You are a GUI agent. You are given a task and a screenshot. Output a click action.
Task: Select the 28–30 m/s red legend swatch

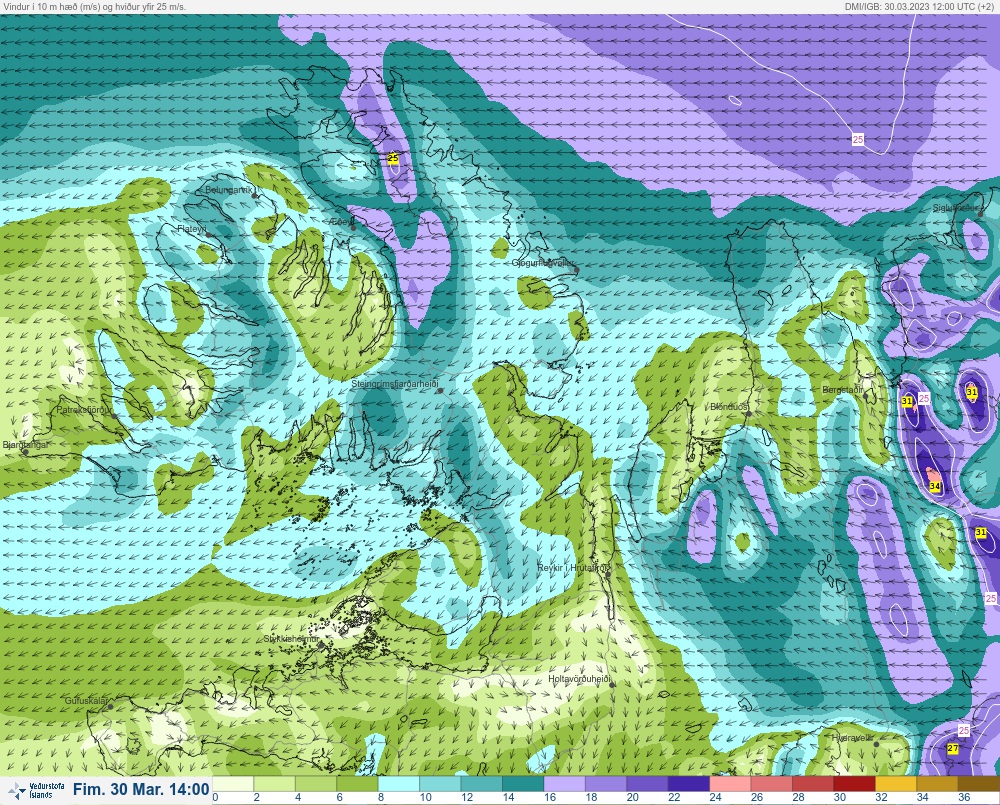(x=813, y=783)
